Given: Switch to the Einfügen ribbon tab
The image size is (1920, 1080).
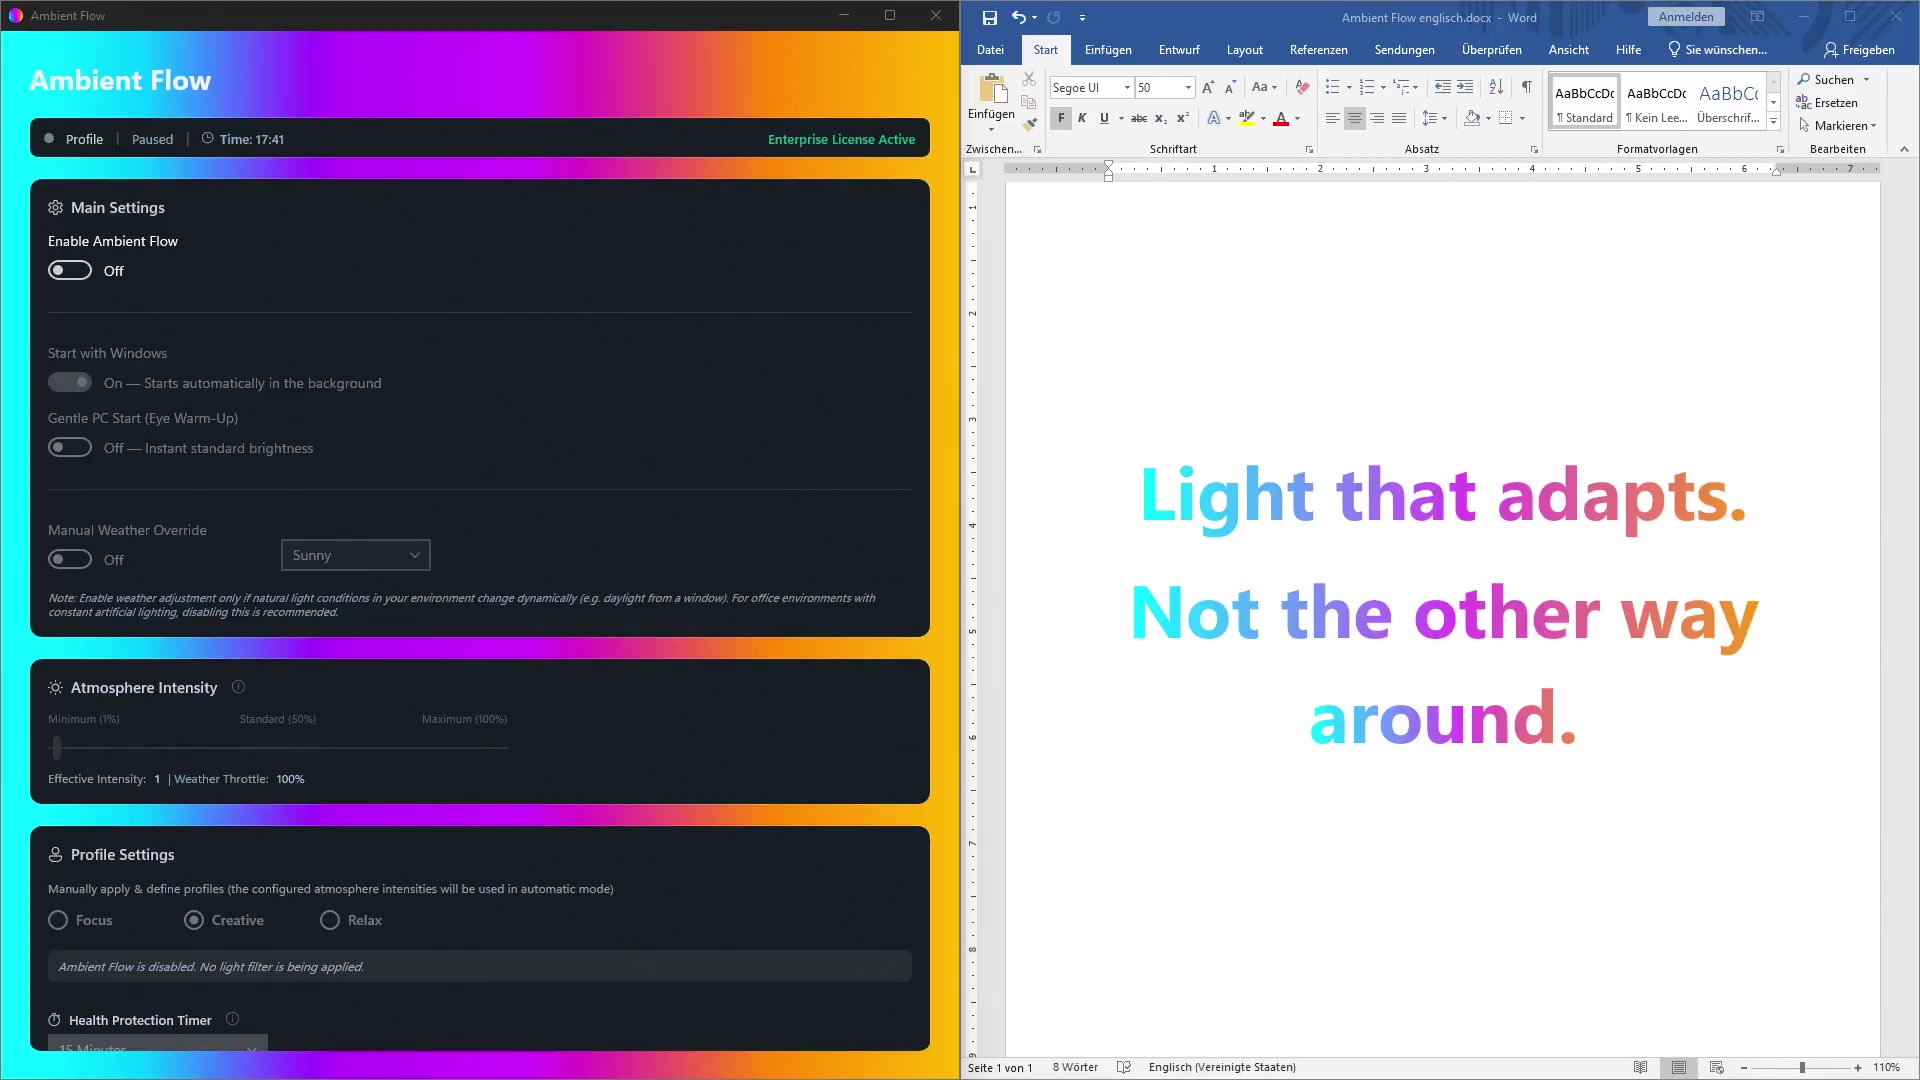Looking at the screenshot, I should (x=1108, y=50).
